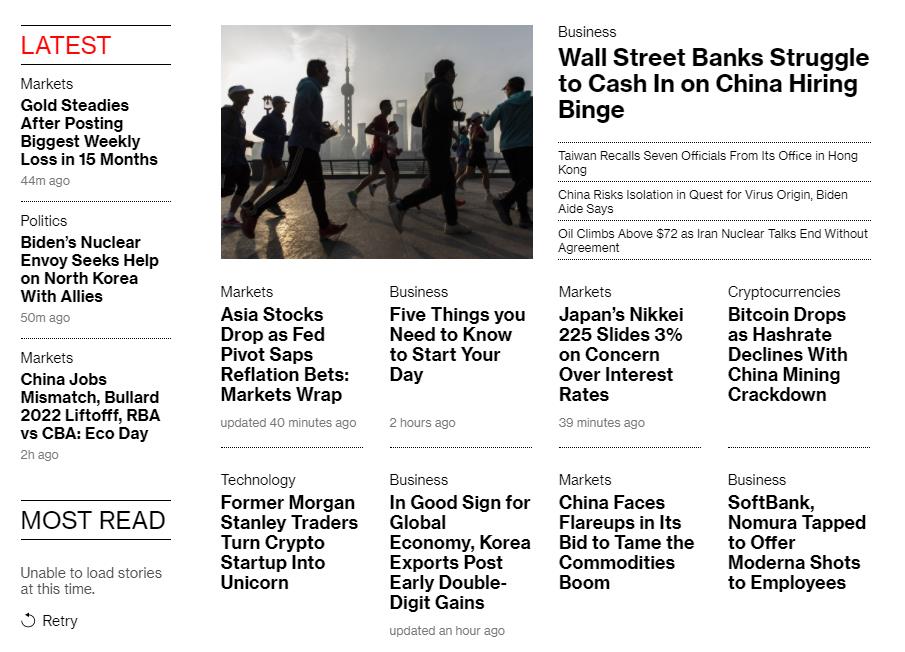This screenshot has width=905, height=652.
Task: Open Korea Exports Post Double-Digit Gains article
Action: pos(460,552)
